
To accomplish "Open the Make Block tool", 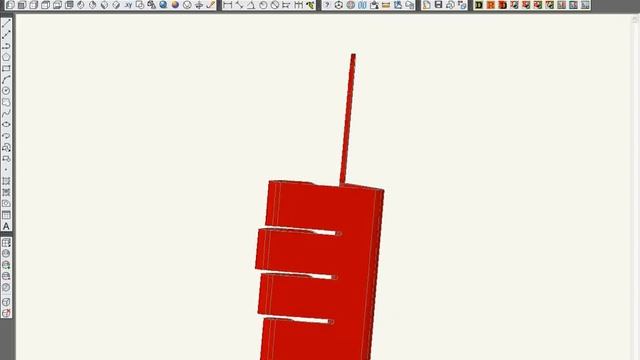I will coord(6,159).
